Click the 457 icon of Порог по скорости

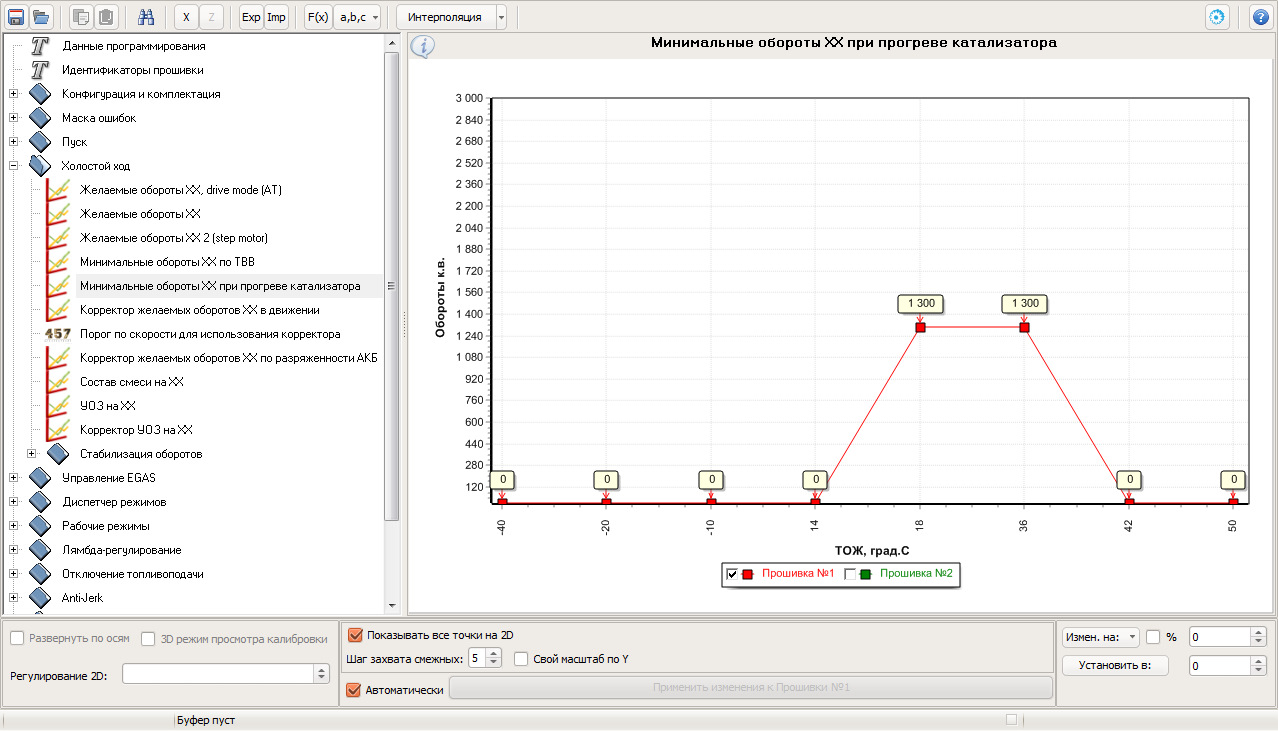[58, 334]
